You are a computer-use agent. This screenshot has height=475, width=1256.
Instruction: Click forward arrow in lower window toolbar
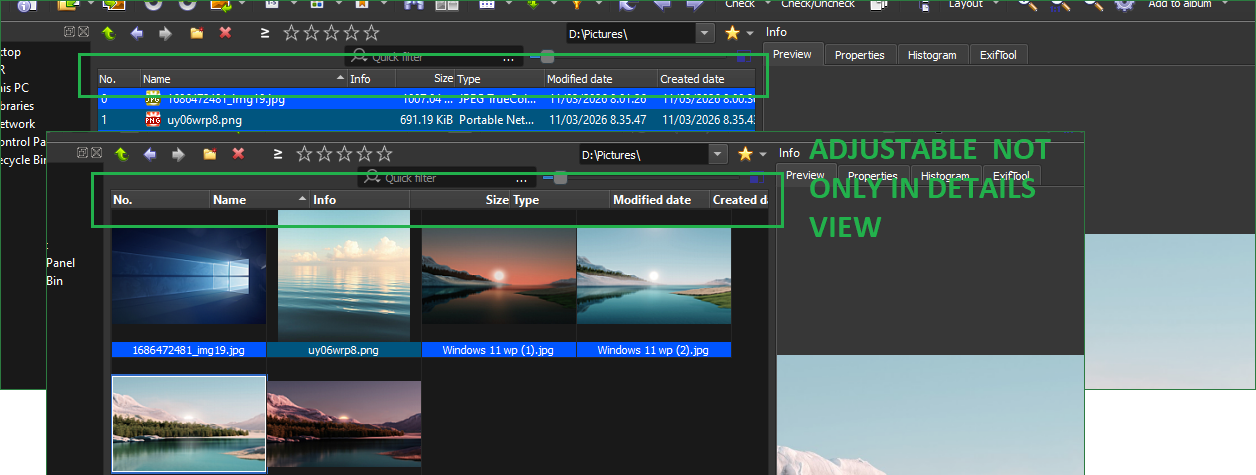tap(179, 154)
